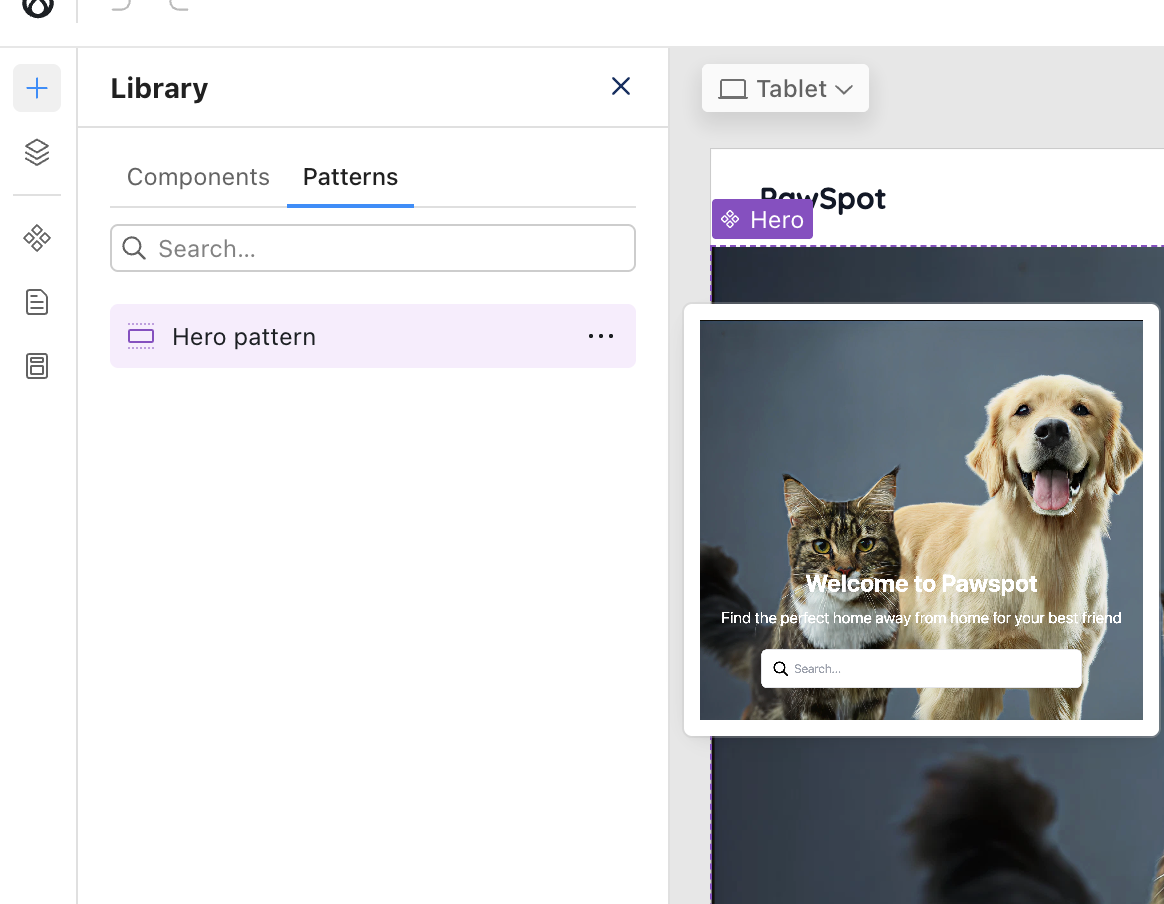This screenshot has height=904, width=1164.
Task: Click the app logo in top-left corner
Action: click(38, 8)
